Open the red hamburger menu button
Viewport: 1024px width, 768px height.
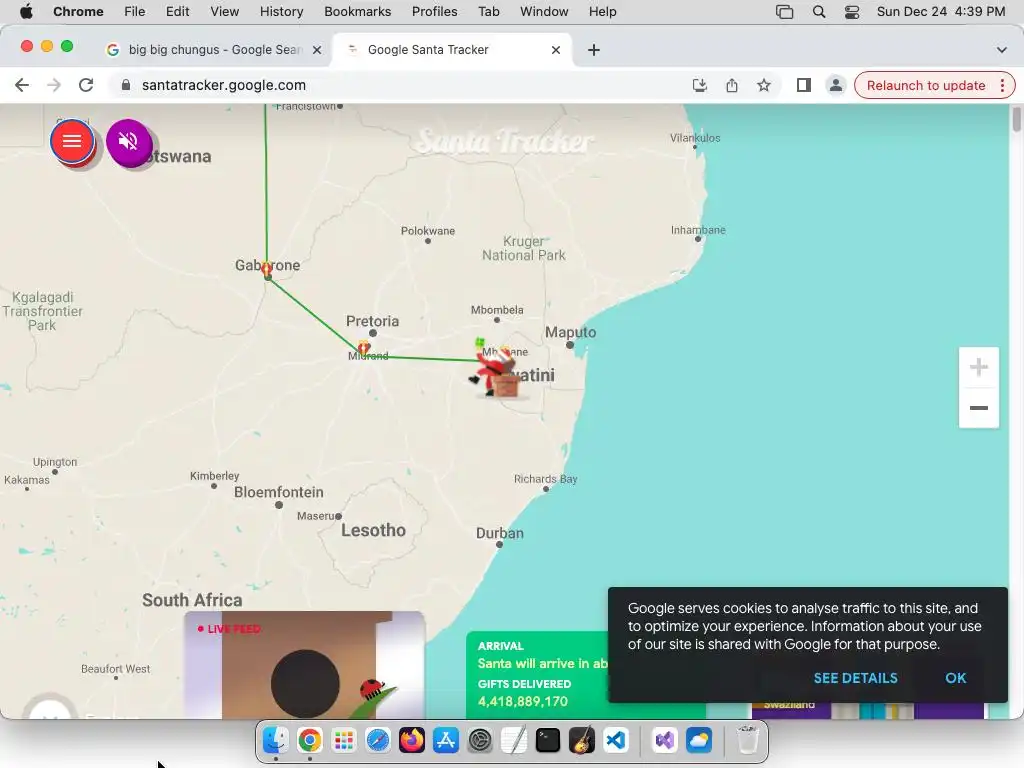point(72,141)
